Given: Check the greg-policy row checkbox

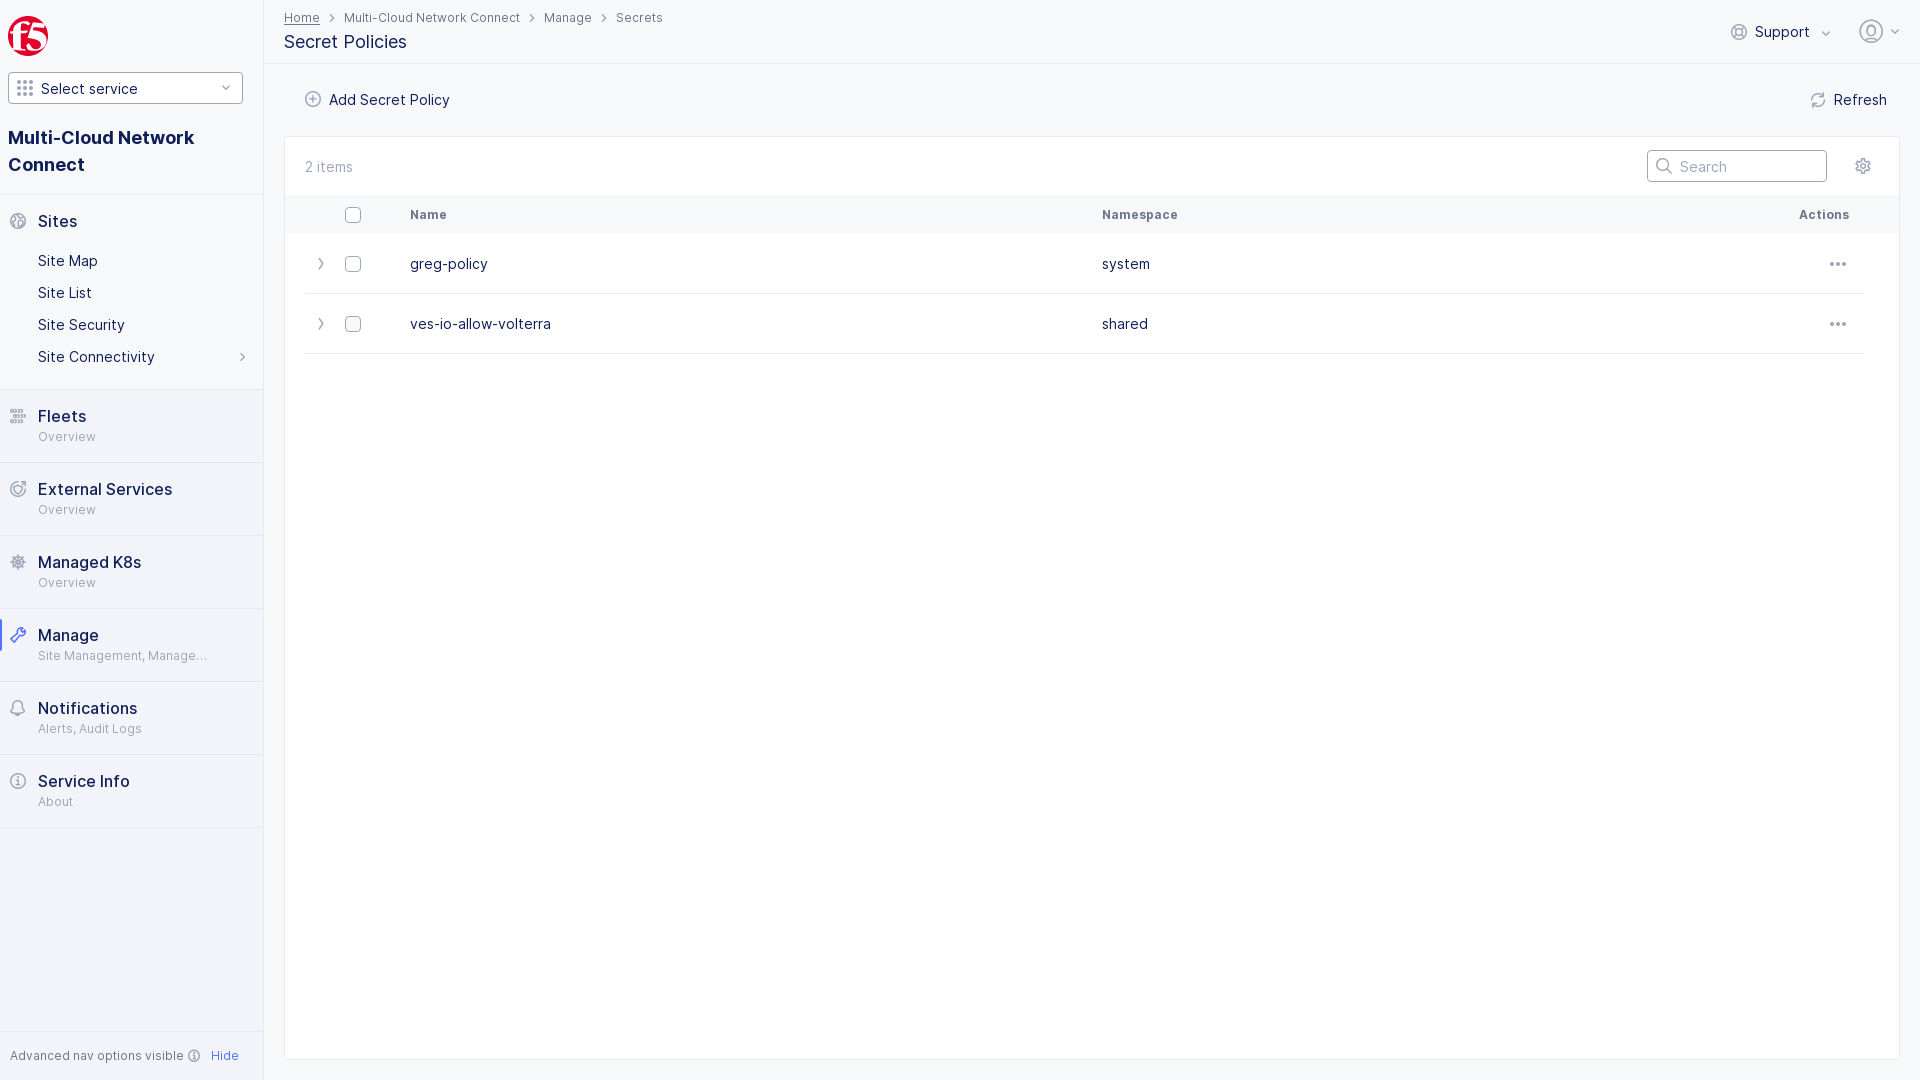Looking at the screenshot, I should [353, 264].
